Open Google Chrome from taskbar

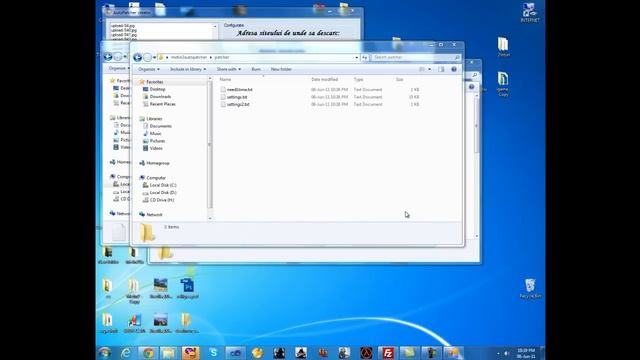(148, 353)
